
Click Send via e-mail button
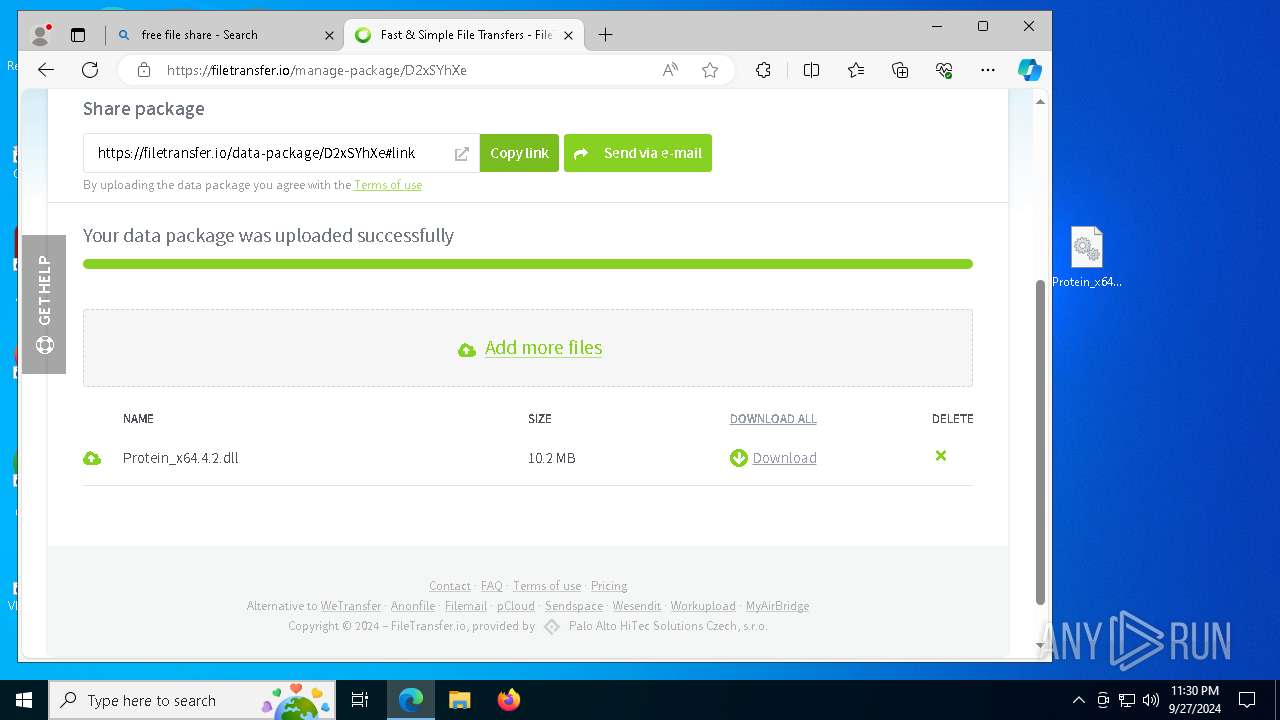point(638,153)
